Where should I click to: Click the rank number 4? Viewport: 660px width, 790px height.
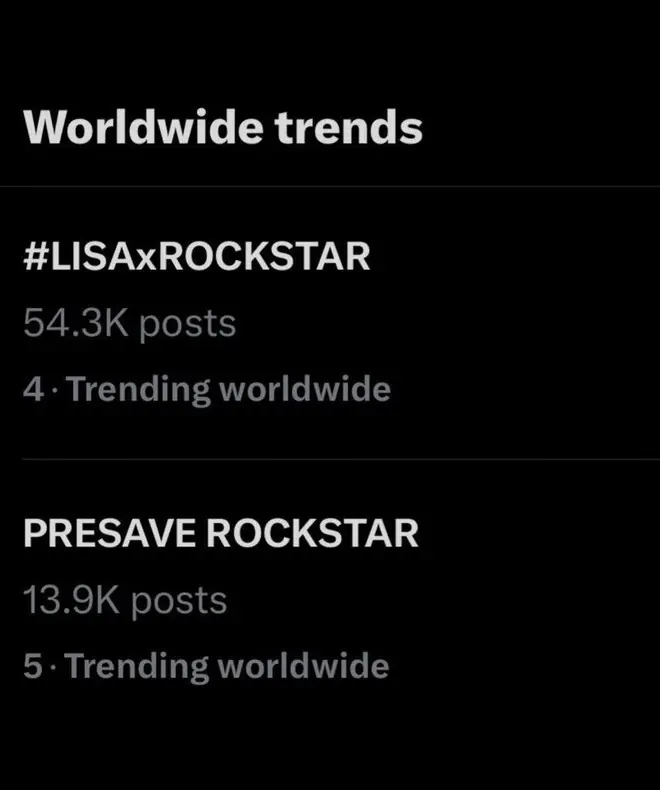(33, 389)
